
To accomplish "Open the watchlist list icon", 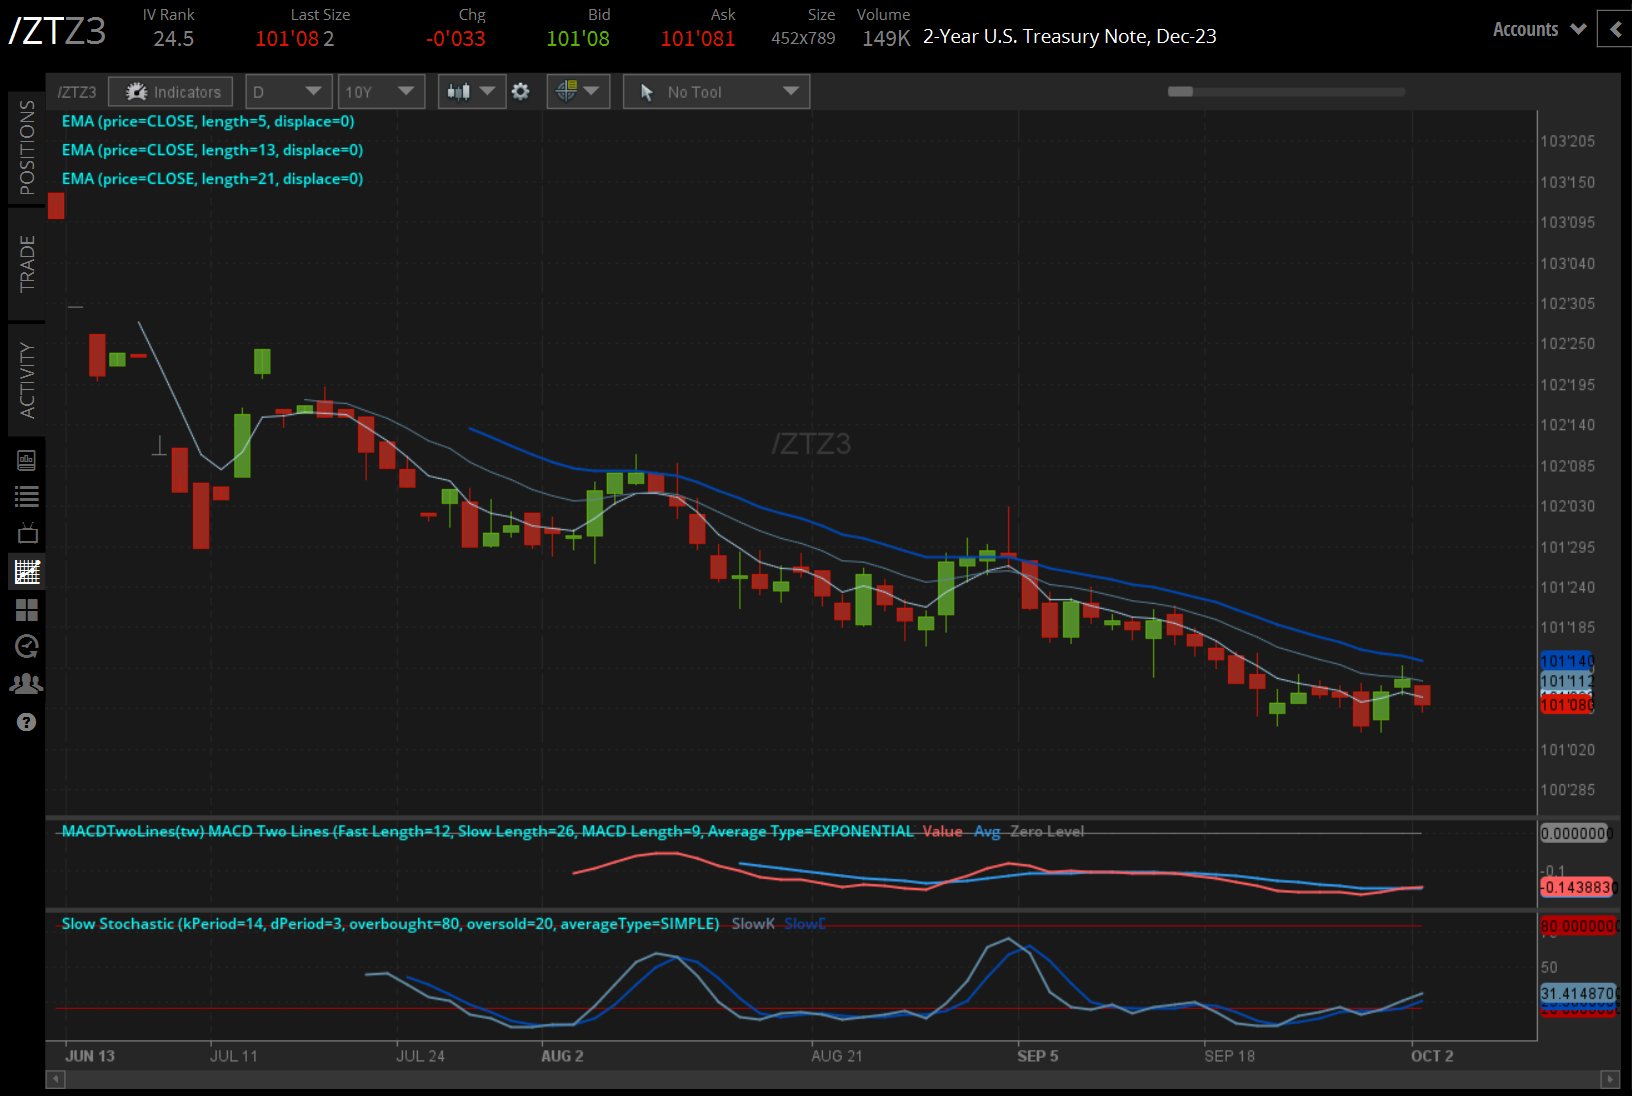I will [x=27, y=496].
